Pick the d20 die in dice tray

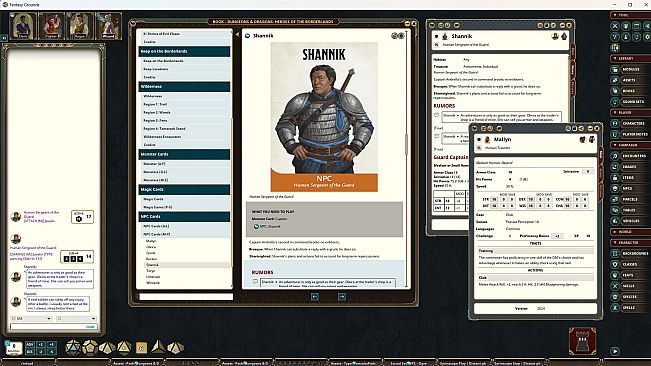click(x=73, y=347)
